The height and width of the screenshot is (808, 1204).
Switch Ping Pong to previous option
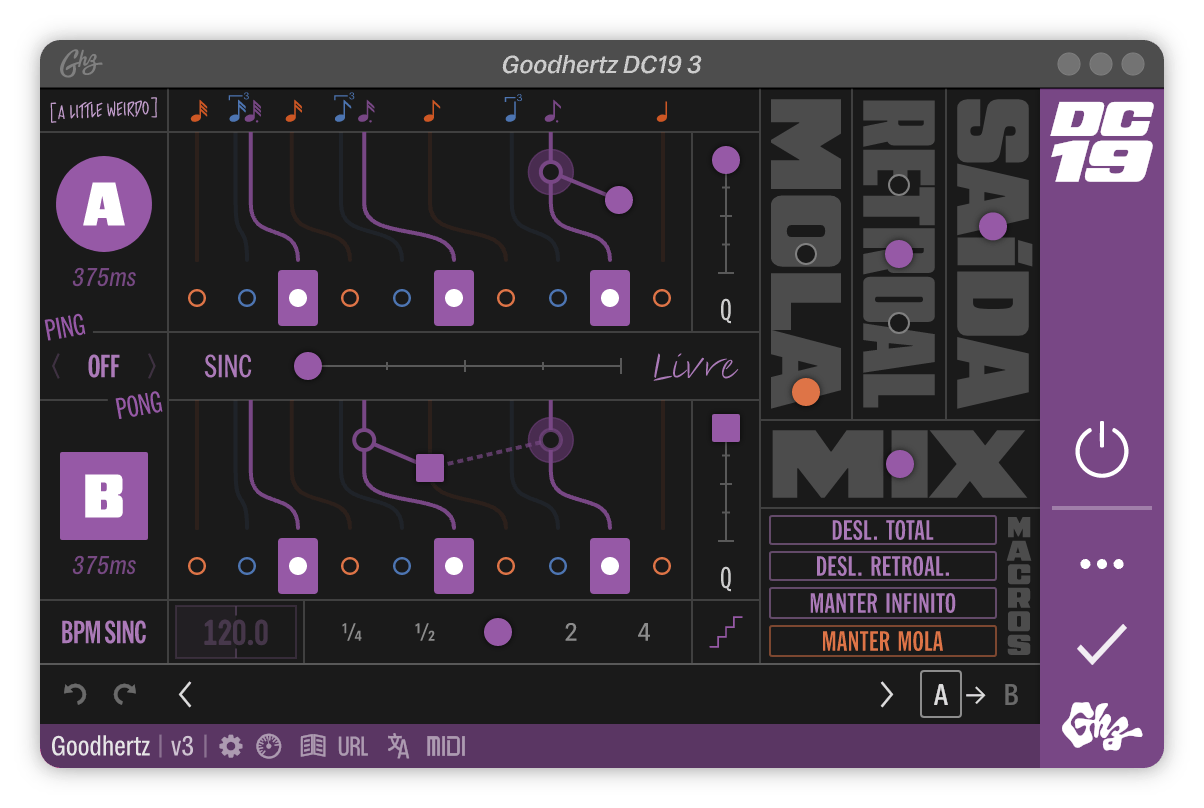(56, 367)
